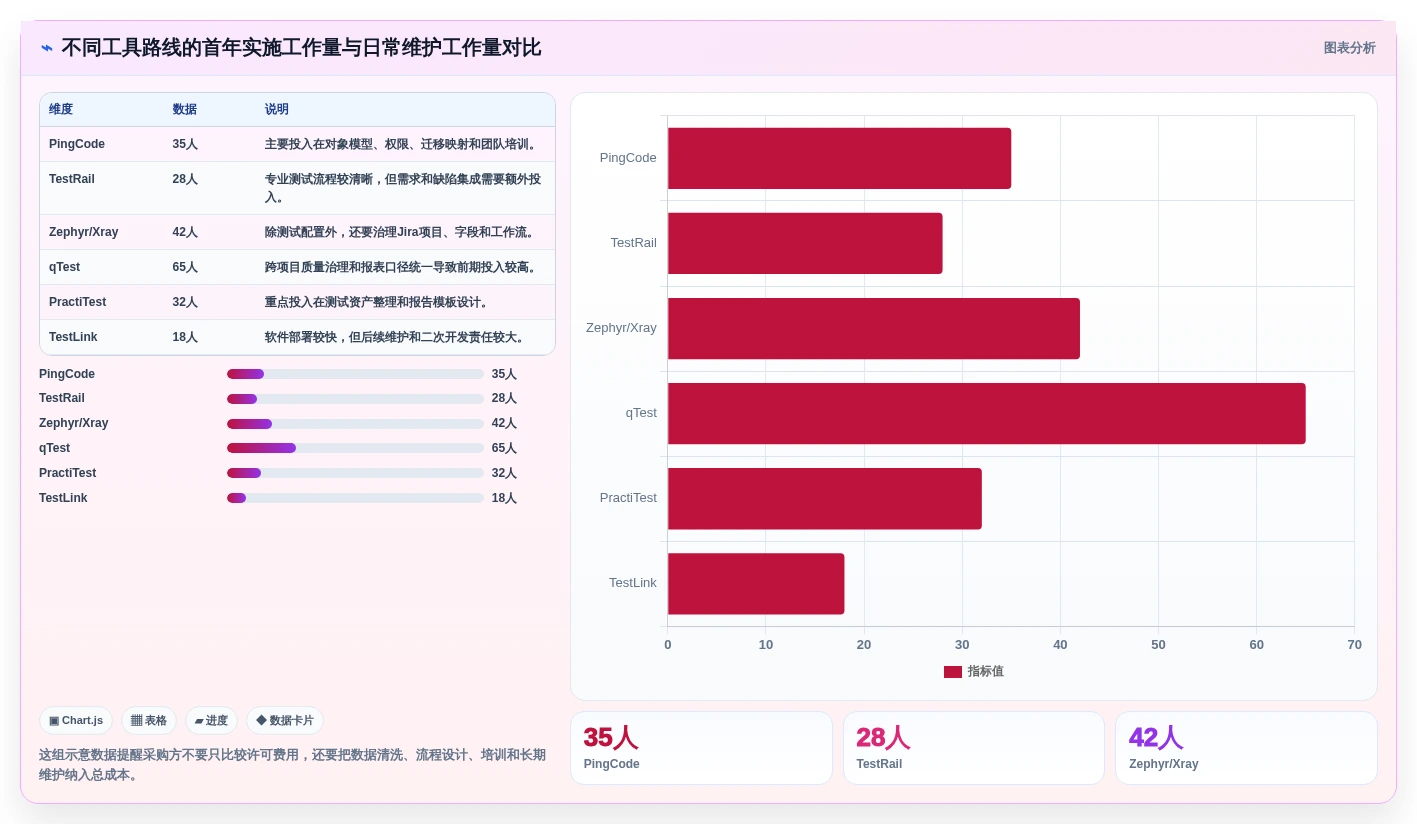The image size is (1417, 824).
Task: Click the TestLink bar in the chart
Action: pos(756,583)
